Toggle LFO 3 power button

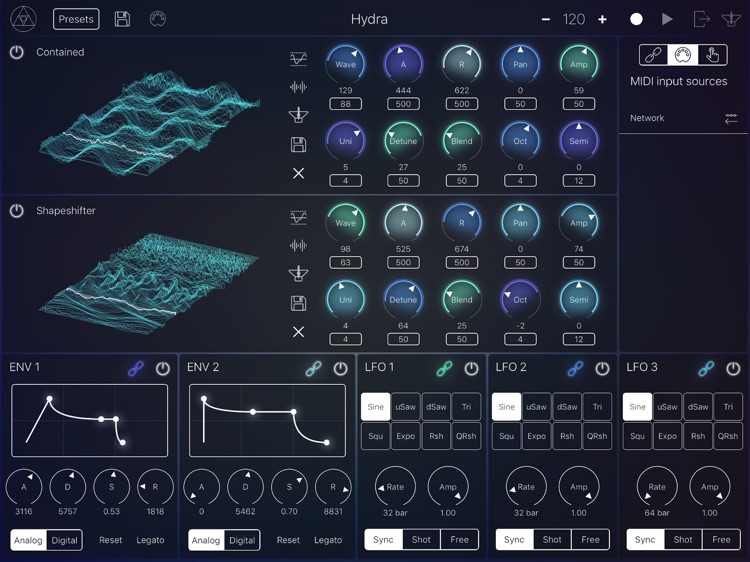pyautogui.click(x=733, y=368)
